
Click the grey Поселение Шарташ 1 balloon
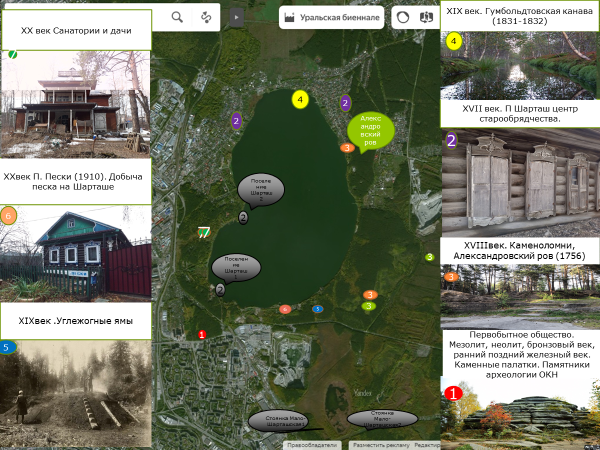236,267
